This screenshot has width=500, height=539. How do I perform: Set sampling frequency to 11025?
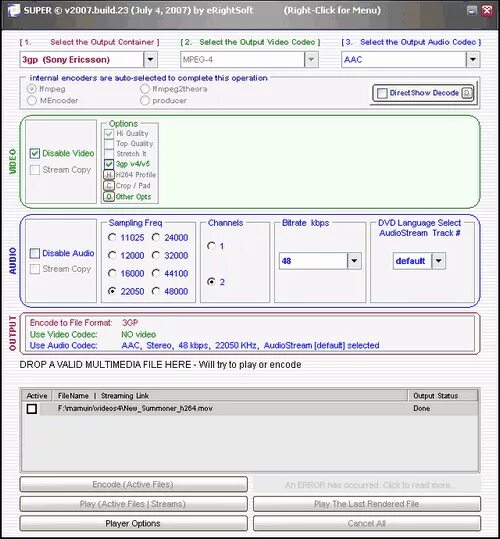(112, 237)
